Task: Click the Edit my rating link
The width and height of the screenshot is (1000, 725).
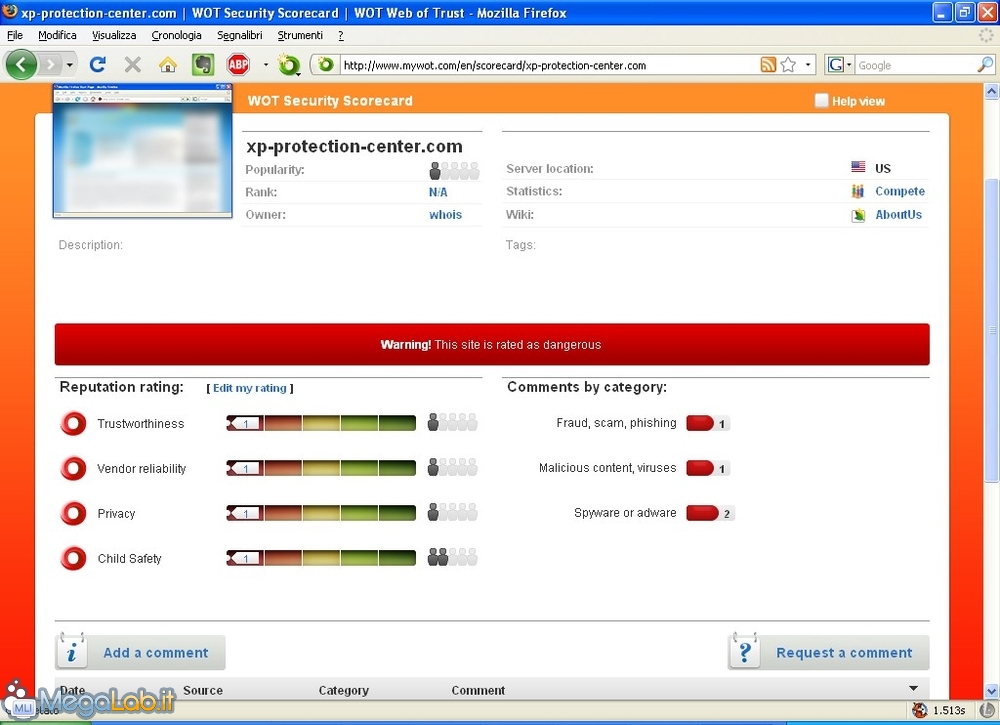Action: (249, 388)
